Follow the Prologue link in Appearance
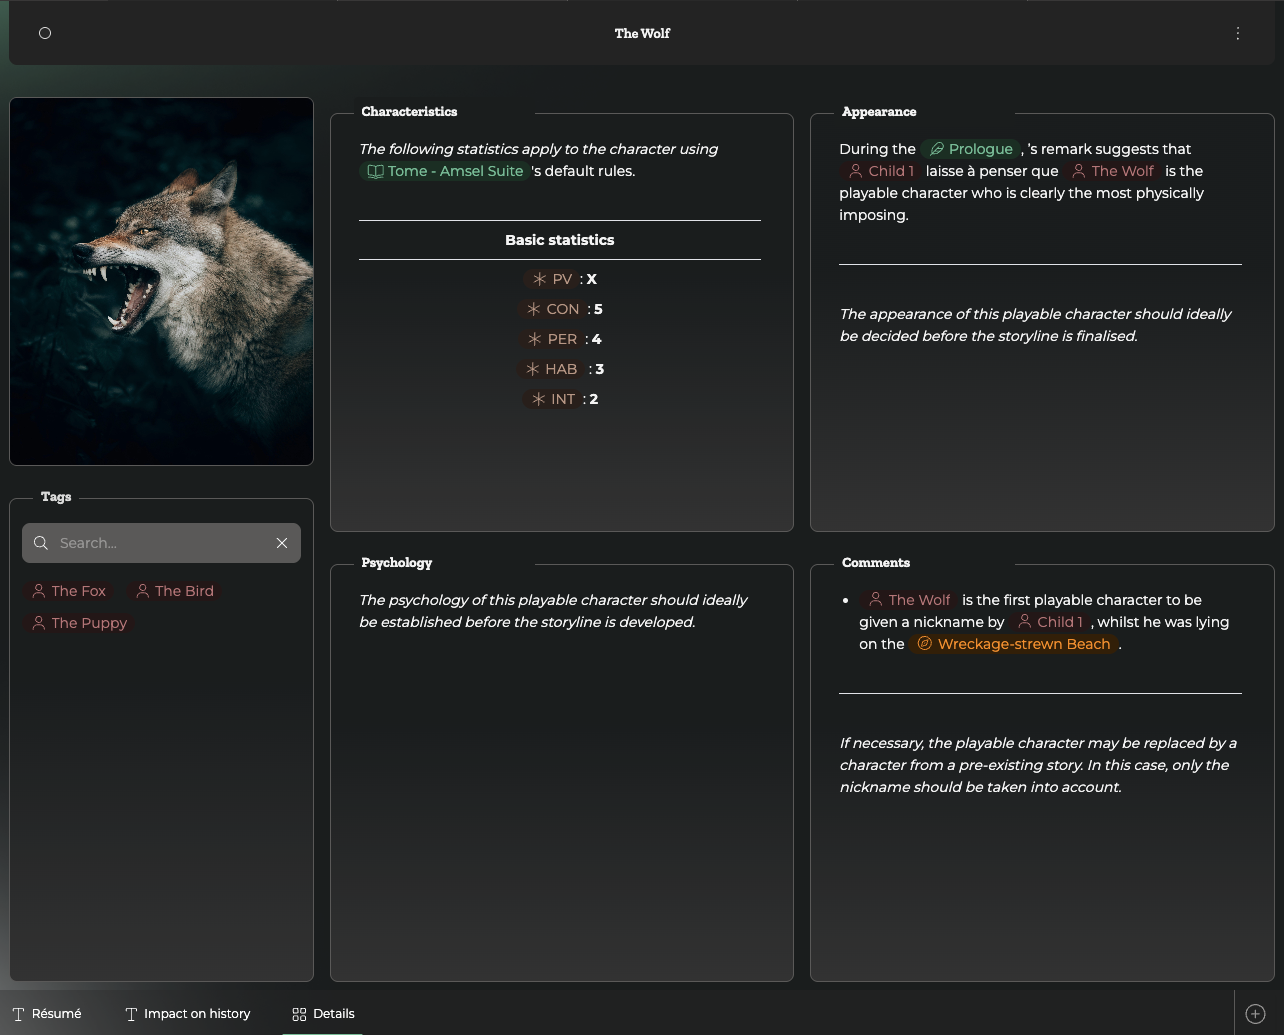Image resolution: width=1284 pixels, height=1035 pixels. click(x=971, y=149)
